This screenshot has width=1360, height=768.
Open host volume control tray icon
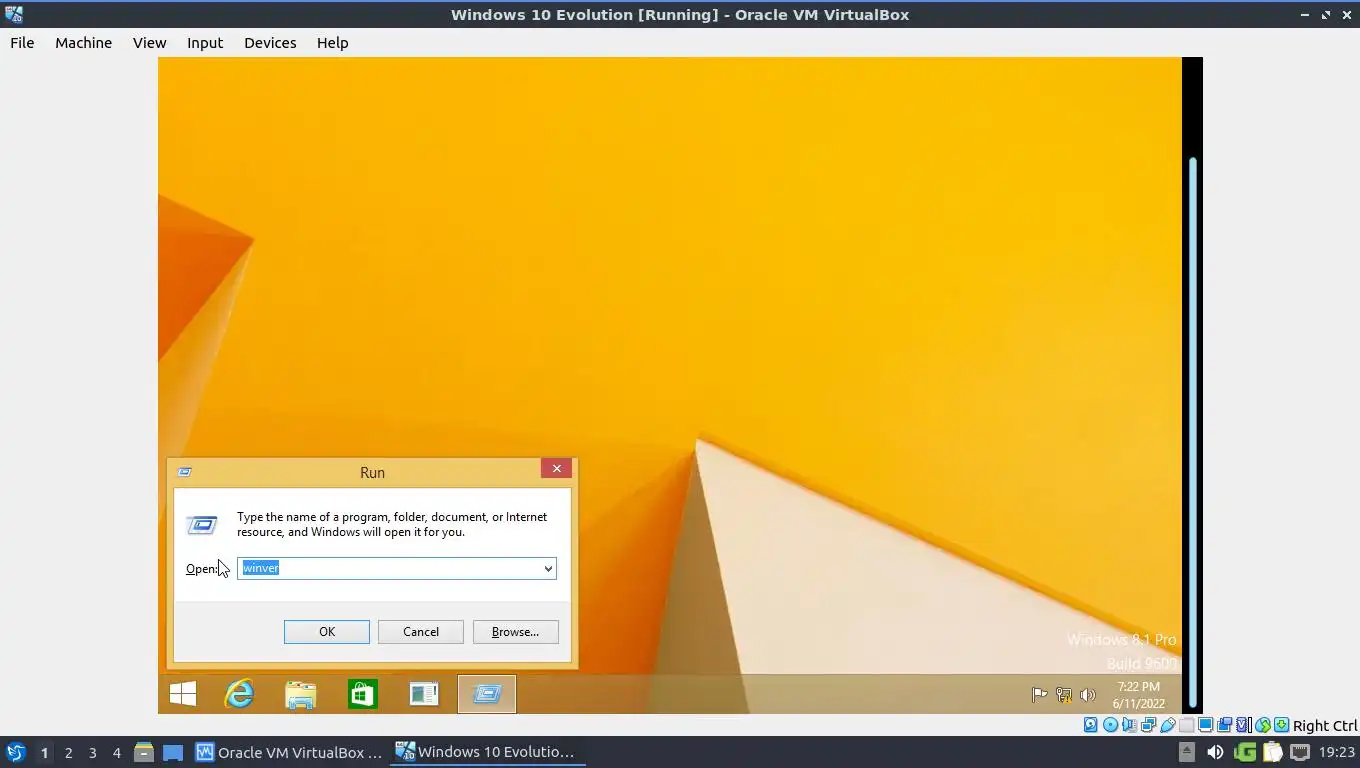[x=1215, y=752]
